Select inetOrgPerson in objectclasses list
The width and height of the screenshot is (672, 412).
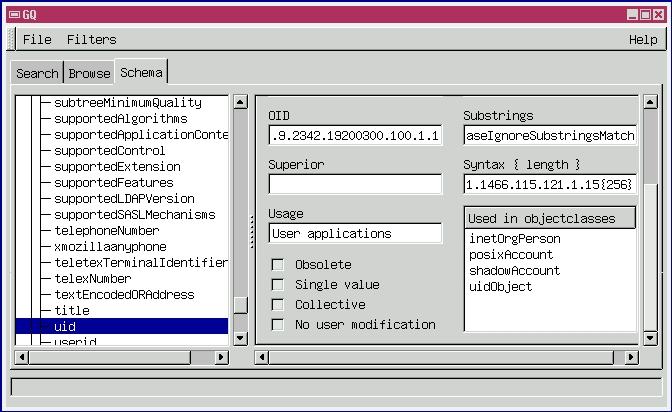(514, 239)
